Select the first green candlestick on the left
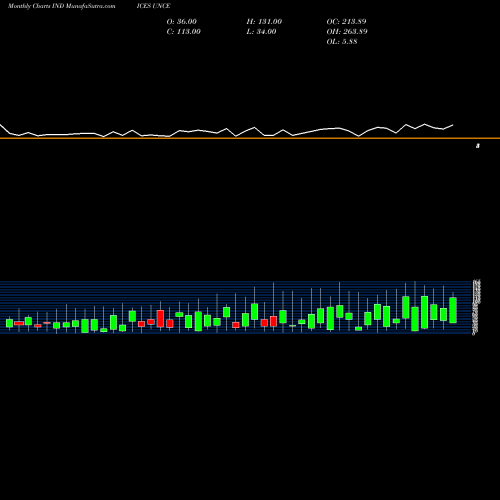The height and width of the screenshot is (500, 500). point(9,323)
